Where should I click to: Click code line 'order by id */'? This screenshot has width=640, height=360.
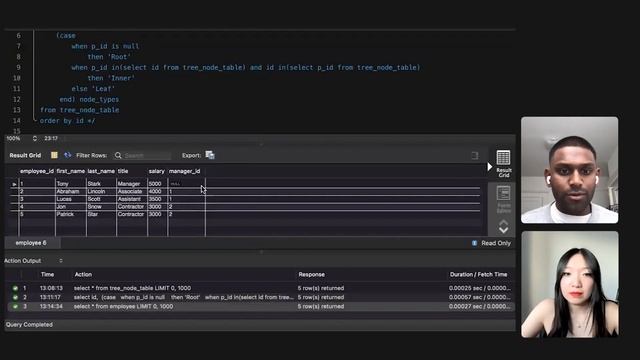coord(67,120)
